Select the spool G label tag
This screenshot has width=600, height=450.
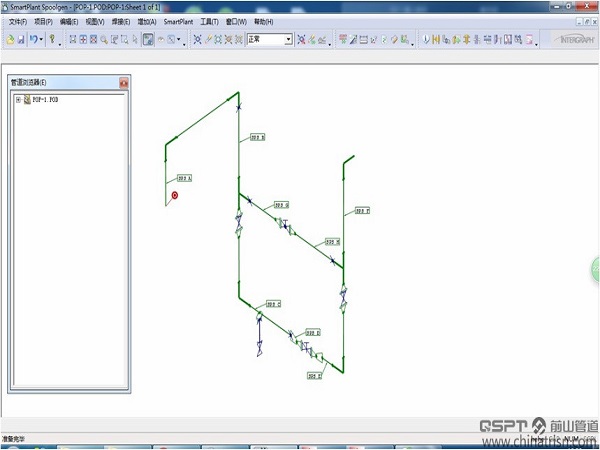(282, 205)
